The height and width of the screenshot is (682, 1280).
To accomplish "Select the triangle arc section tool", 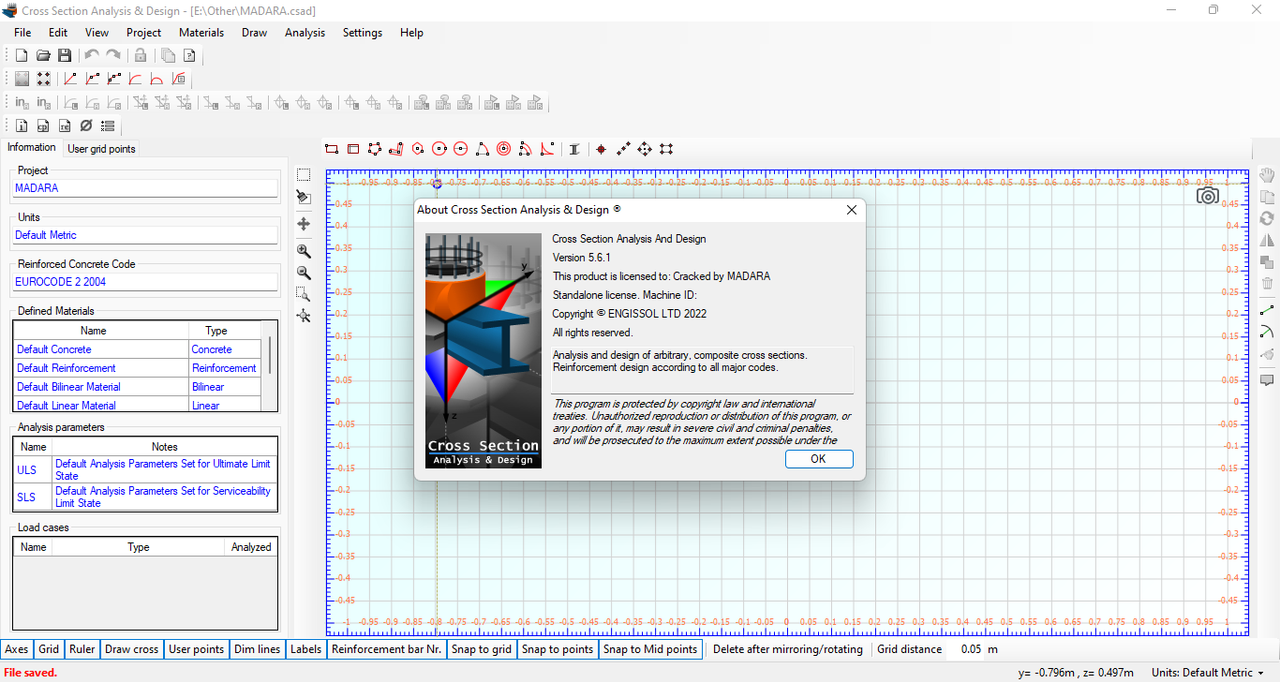I will (482, 149).
